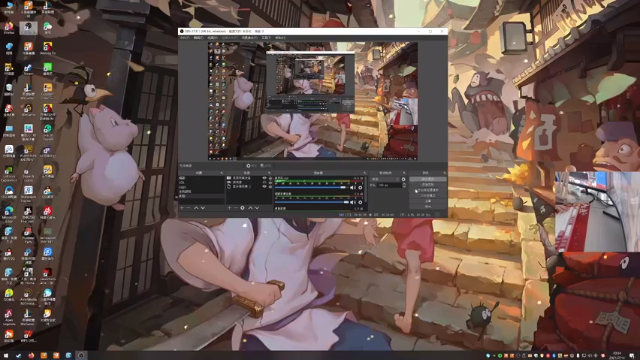Lock the third source in Sources list
Viewport: 640px width, 360px height.
(270, 187)
